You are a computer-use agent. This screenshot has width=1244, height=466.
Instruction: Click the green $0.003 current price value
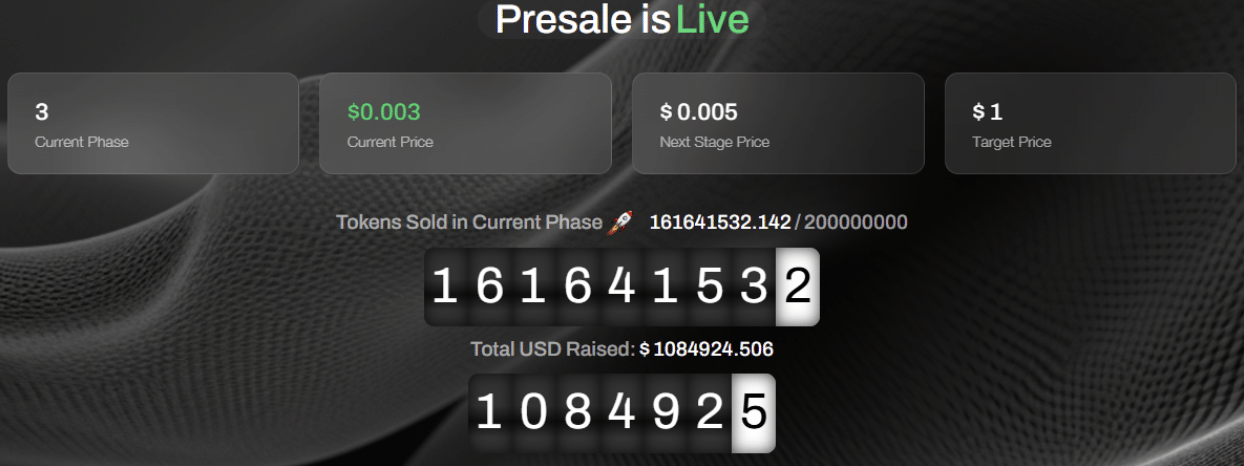[384, 112]
